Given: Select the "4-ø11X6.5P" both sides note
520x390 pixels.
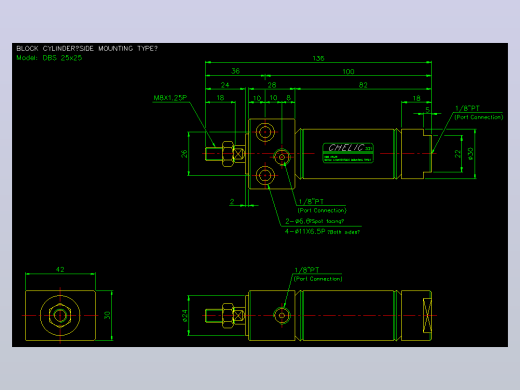Looking at the screenshot, I should [322, 231].
